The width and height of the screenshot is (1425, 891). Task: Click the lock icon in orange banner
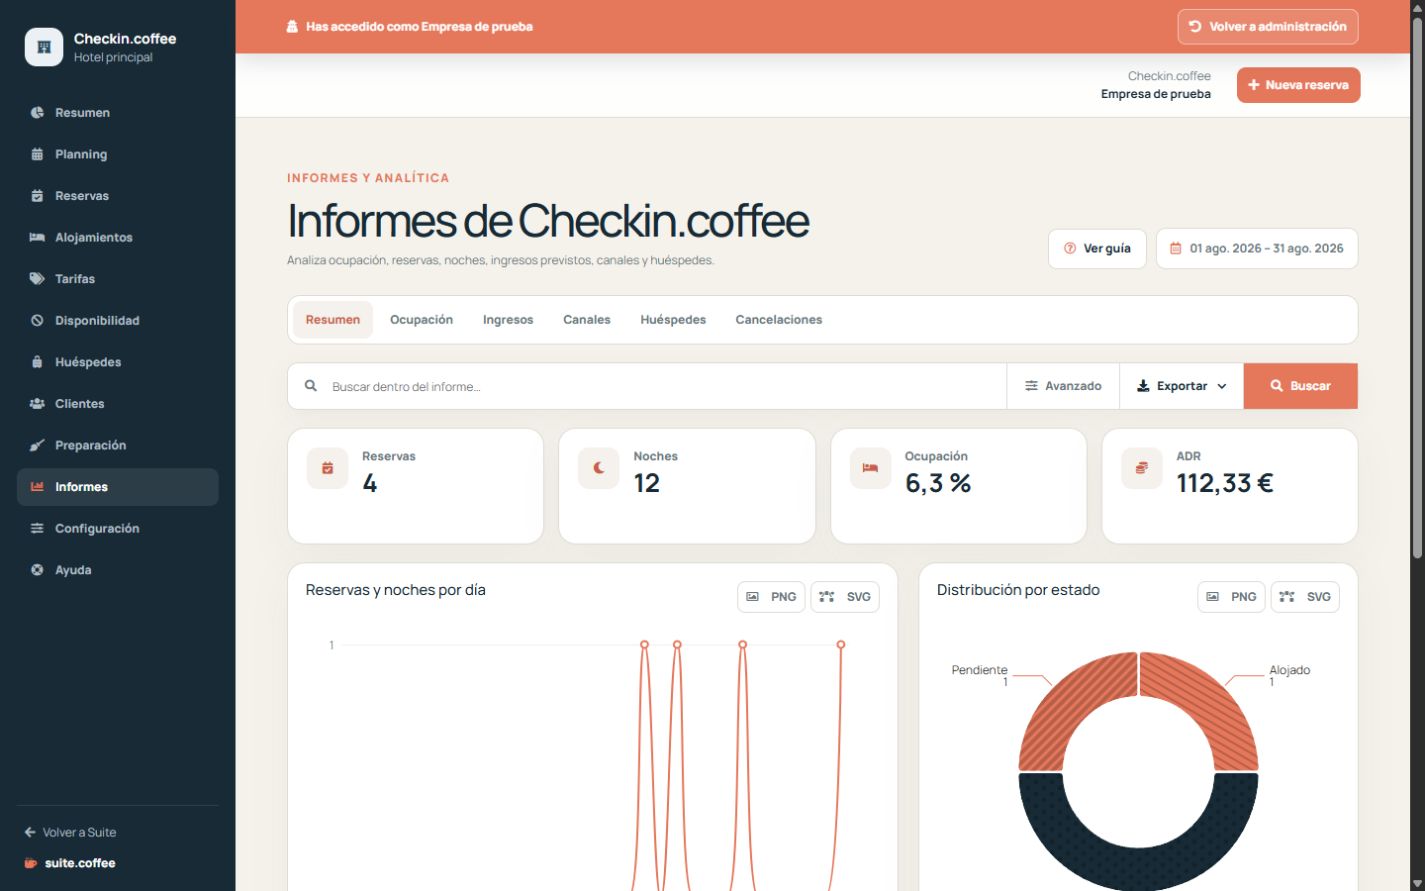click(292, 27)
